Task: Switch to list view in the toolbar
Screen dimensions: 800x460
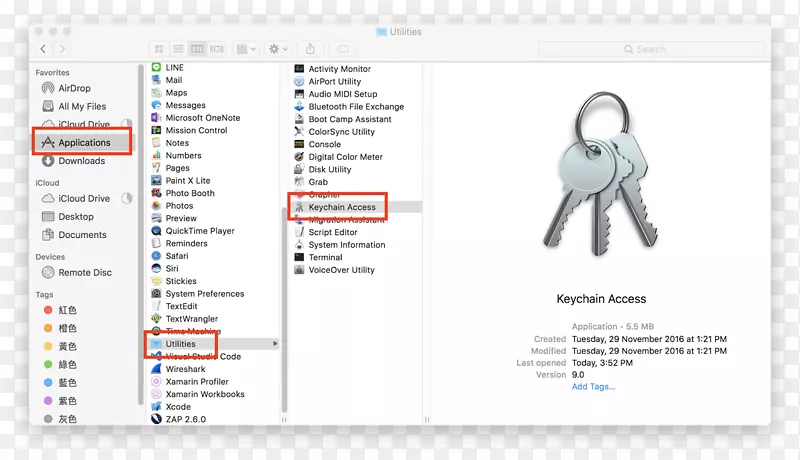Action: [x=178, y=49]
